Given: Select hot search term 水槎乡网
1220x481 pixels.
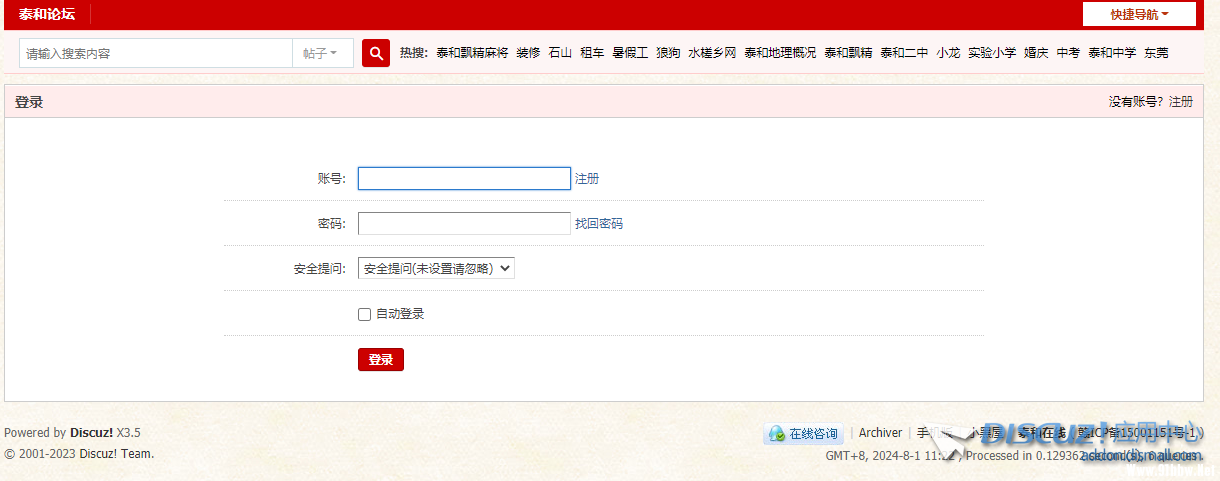Looking at the screenshot, I should tap(712, 53).
